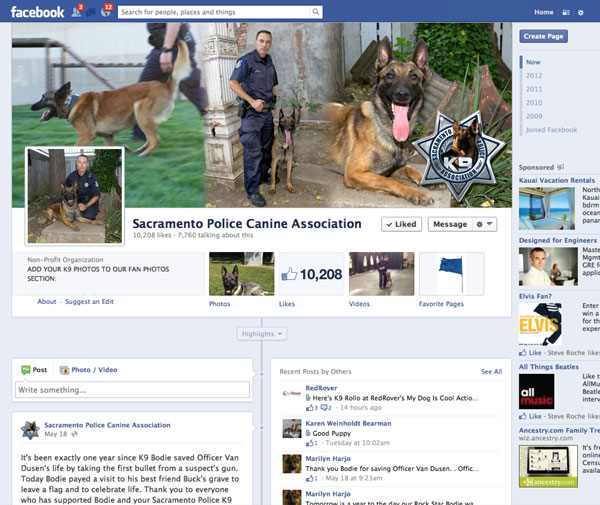Open All Things Beatles ad title
This screenshot has width=600, height=505.
pos(549,367)
